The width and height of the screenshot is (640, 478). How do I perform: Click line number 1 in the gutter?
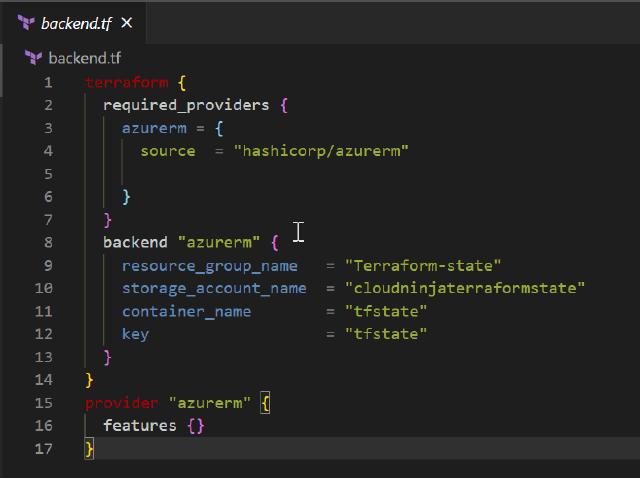coord(48,82)
